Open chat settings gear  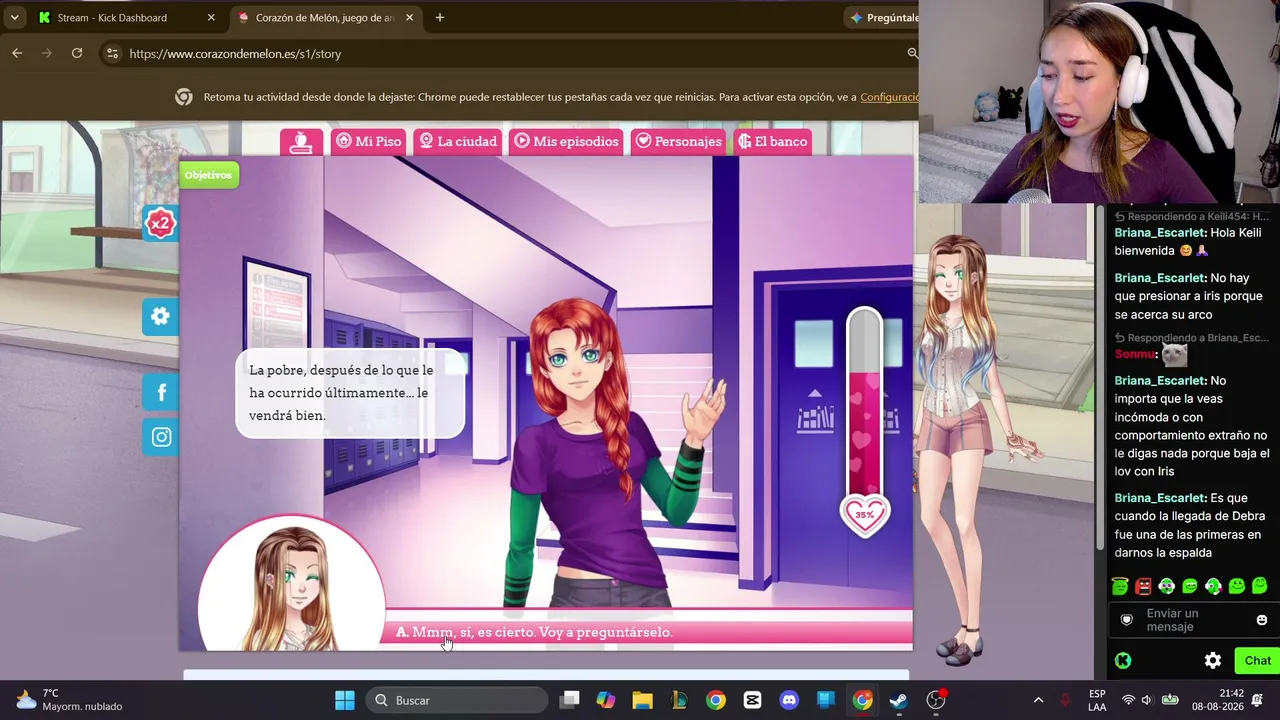1213,660
